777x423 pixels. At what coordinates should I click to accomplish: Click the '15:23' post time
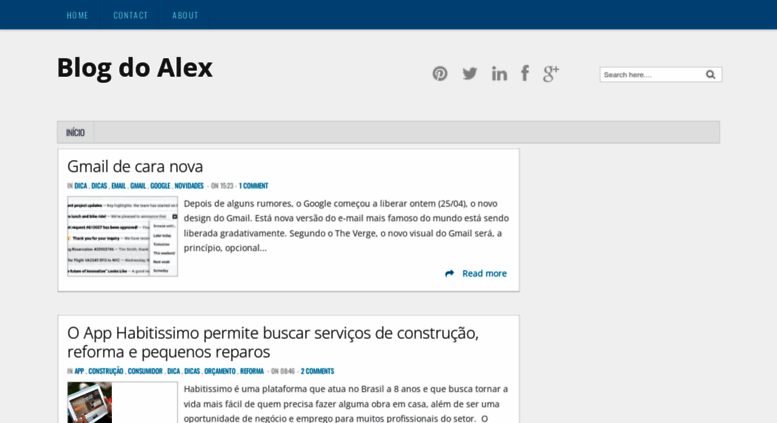coord(226,186)
